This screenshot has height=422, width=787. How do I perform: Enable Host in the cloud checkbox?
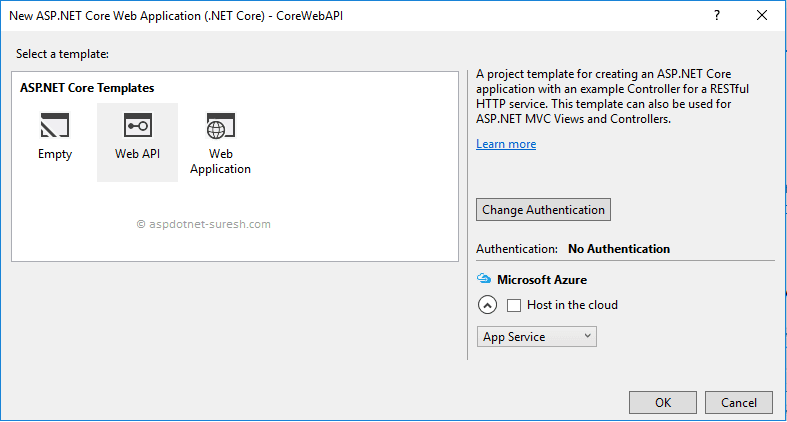pyautogui.click(x=514, y=305)
